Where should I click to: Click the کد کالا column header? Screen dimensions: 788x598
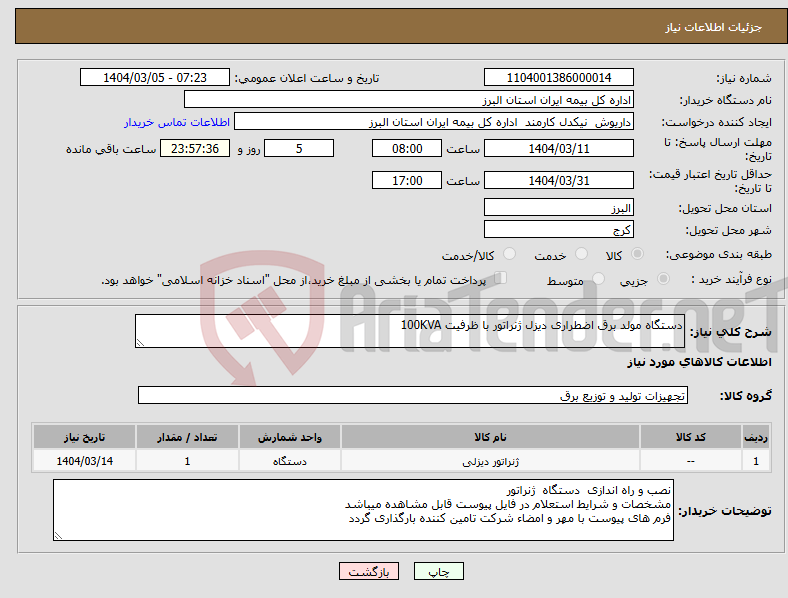tap(691, 437)
